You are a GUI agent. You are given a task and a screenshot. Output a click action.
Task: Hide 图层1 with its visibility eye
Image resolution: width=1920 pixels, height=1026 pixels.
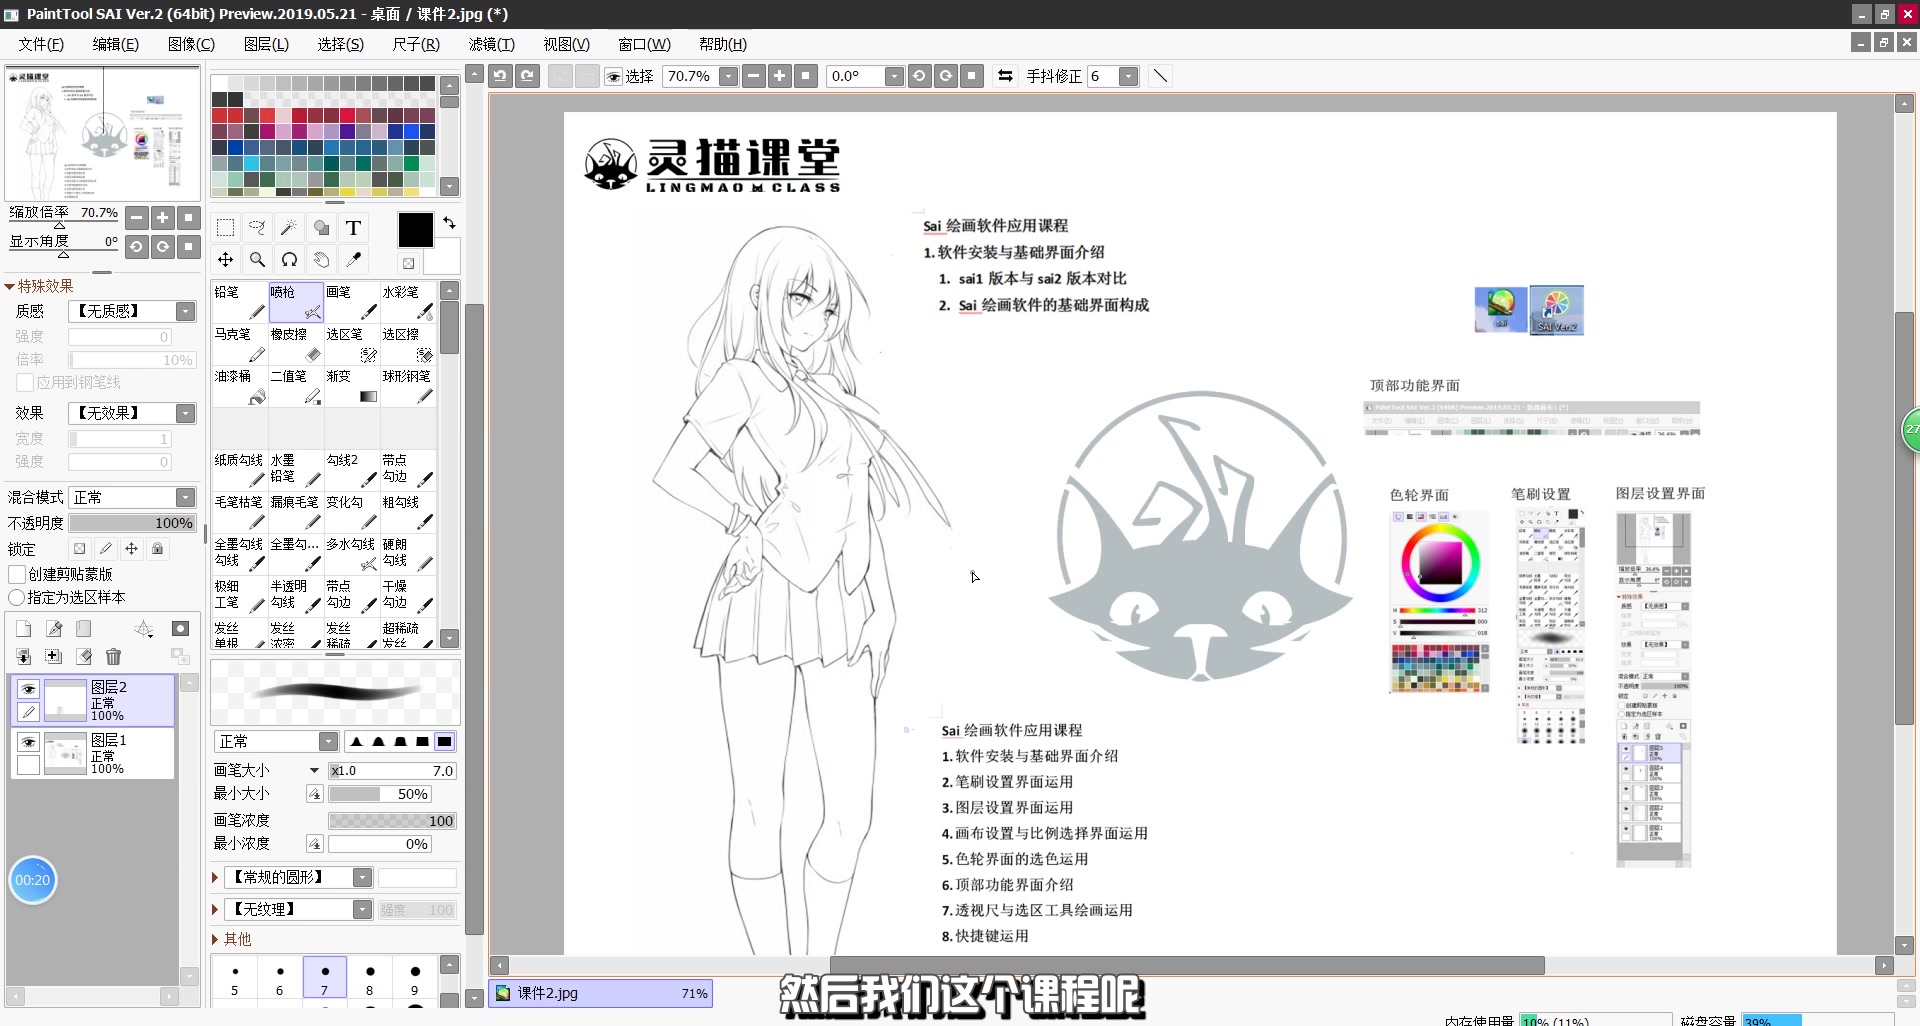29,742
